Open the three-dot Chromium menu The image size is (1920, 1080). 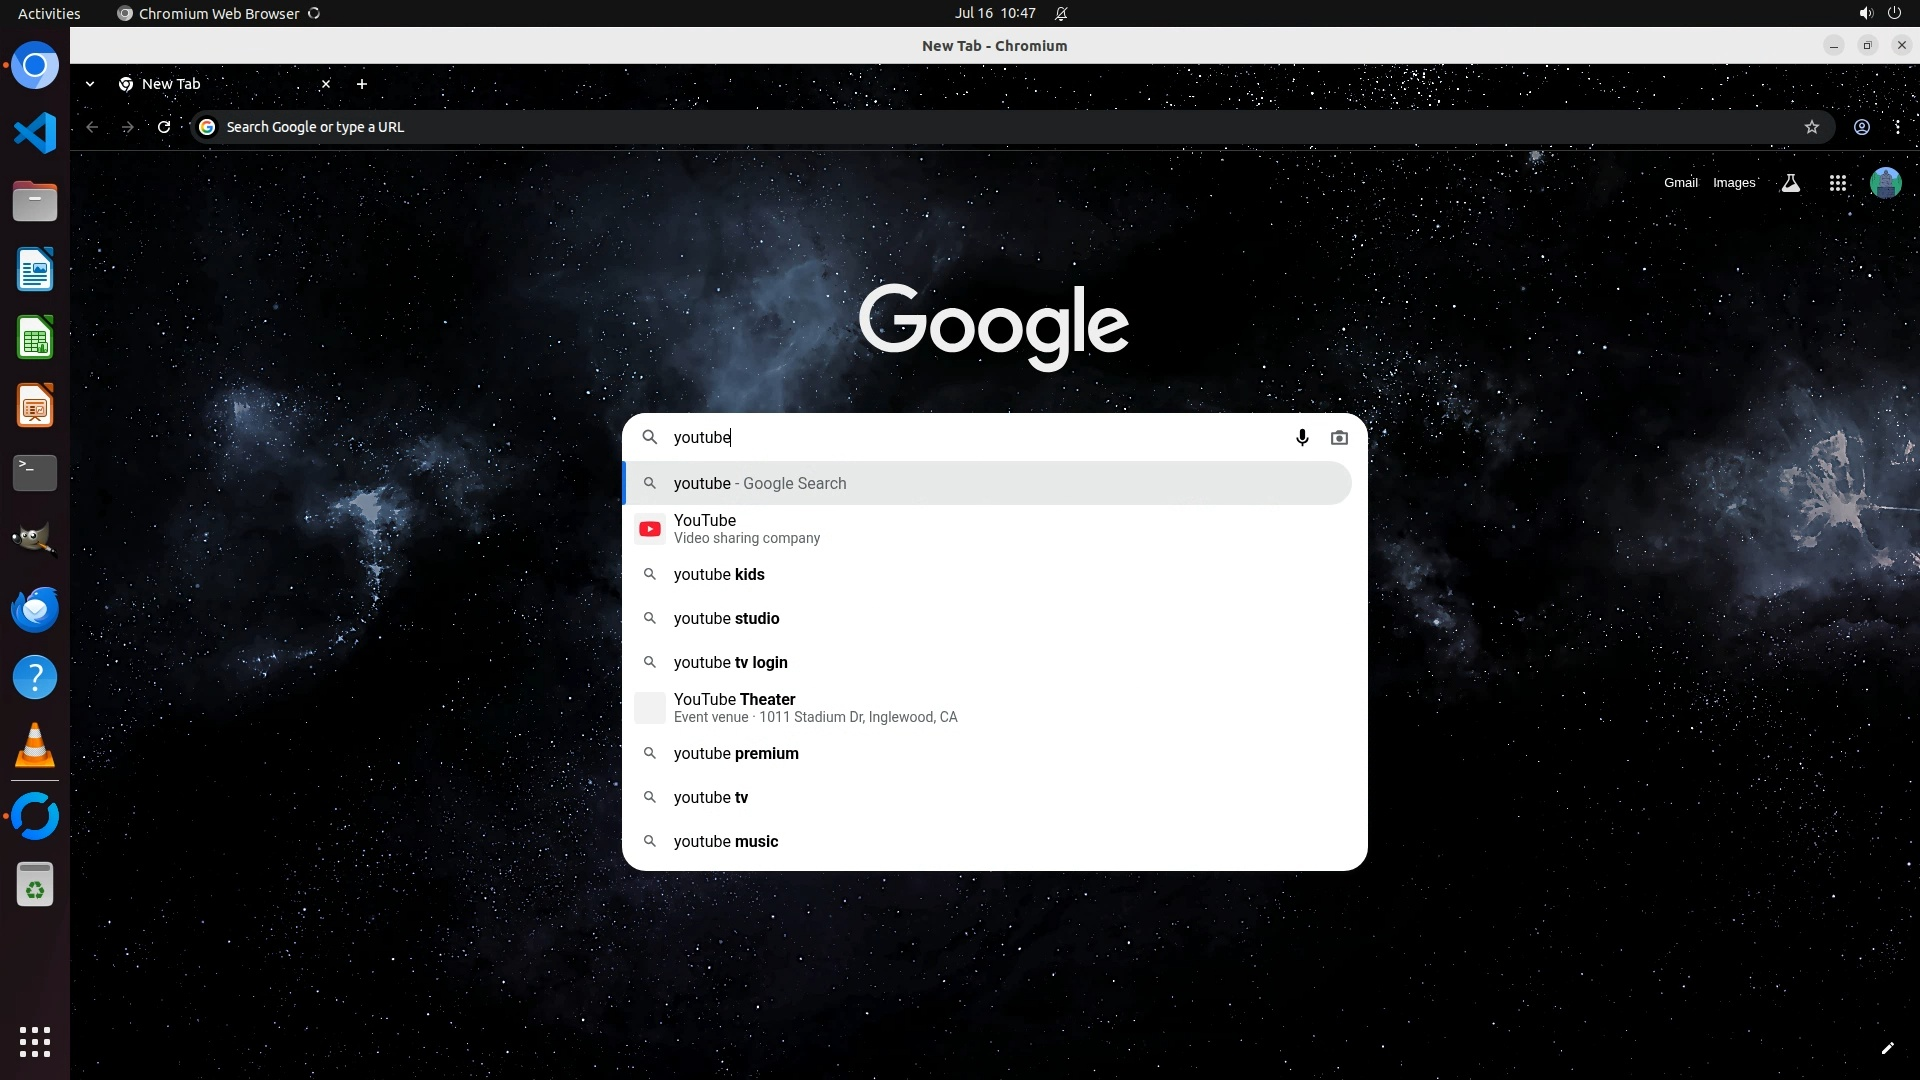click(x=1897, y=127)
